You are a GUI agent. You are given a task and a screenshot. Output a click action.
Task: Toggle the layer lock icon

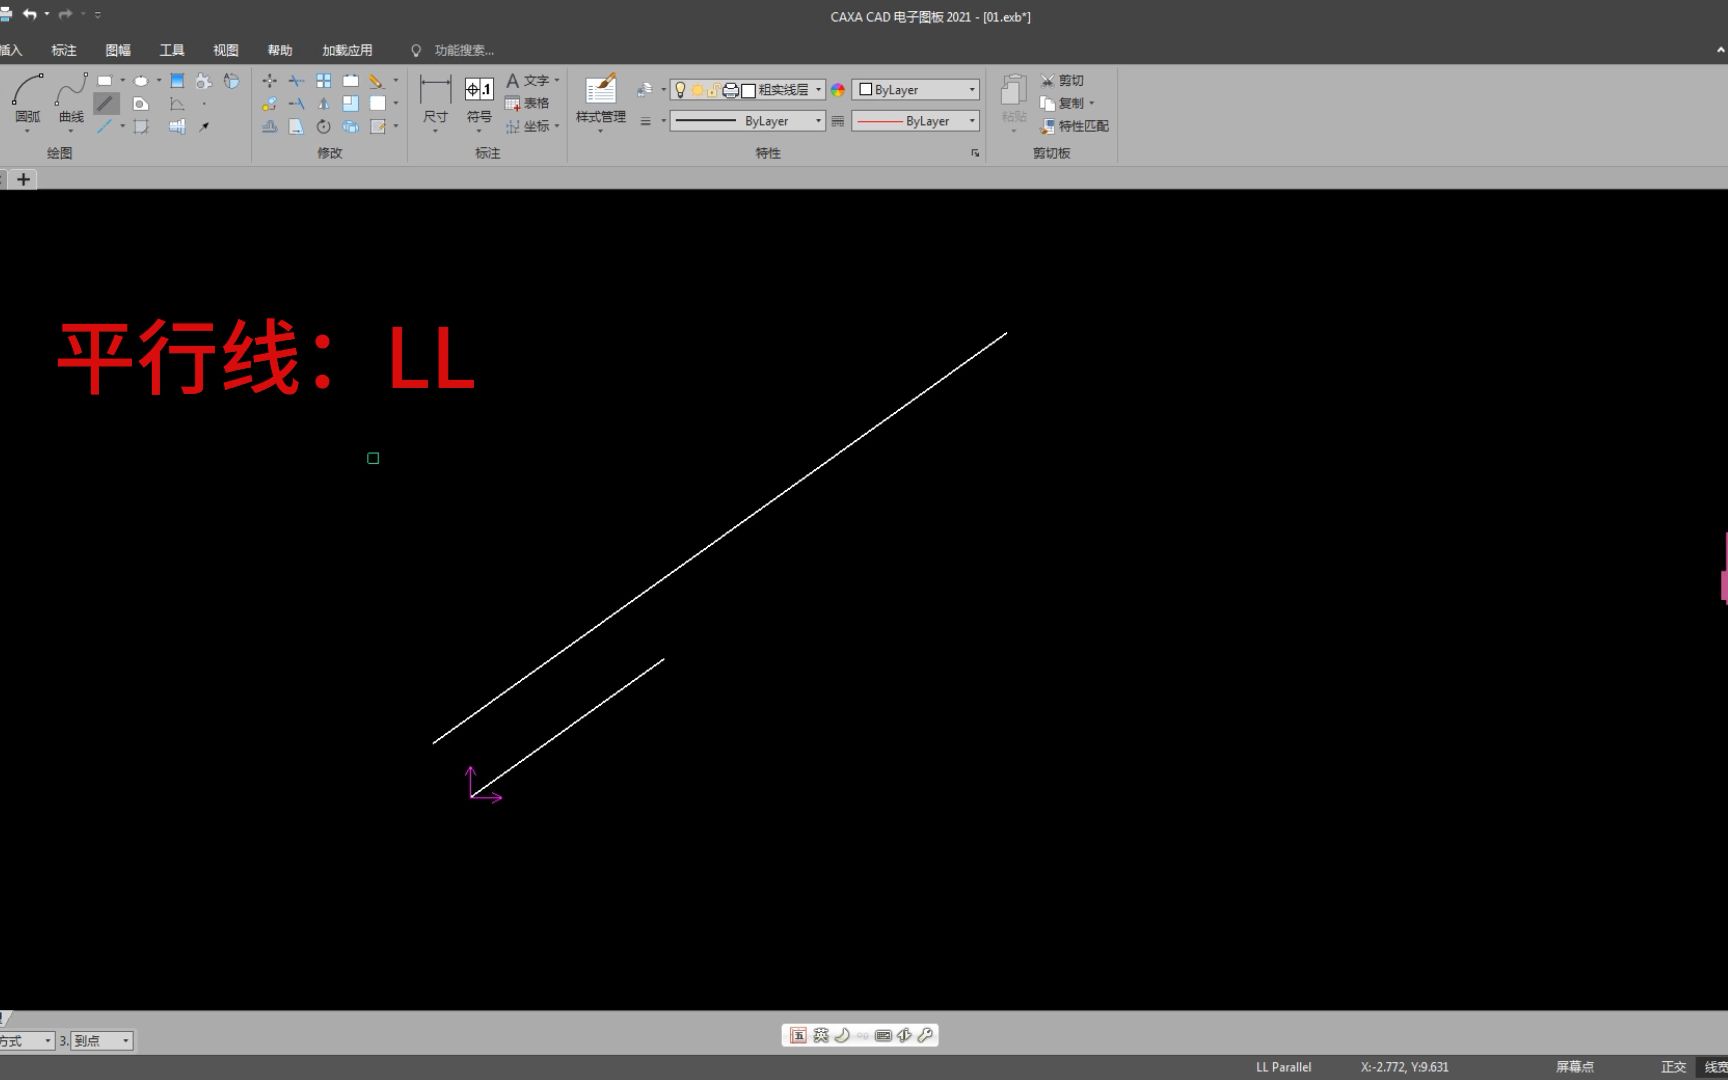point(714,90)
